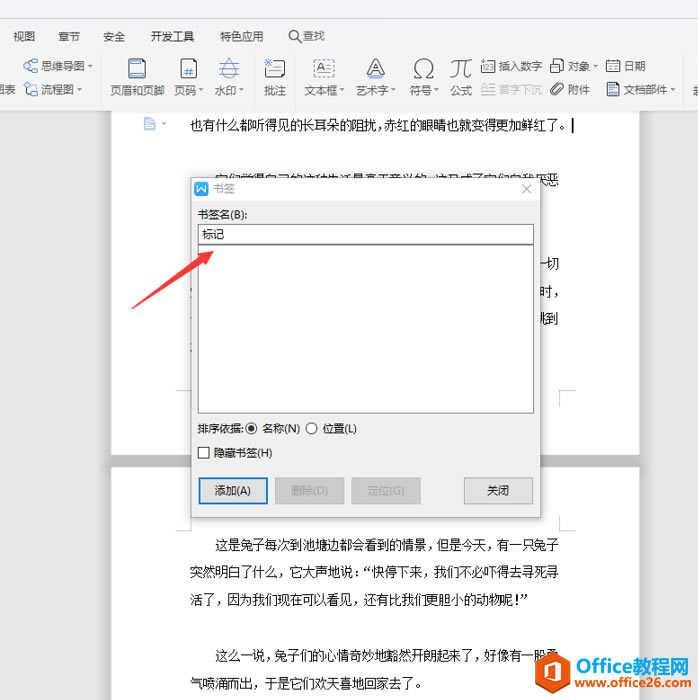Expand the 艺术字 dropdown arrow

click(x=393, y=90)
